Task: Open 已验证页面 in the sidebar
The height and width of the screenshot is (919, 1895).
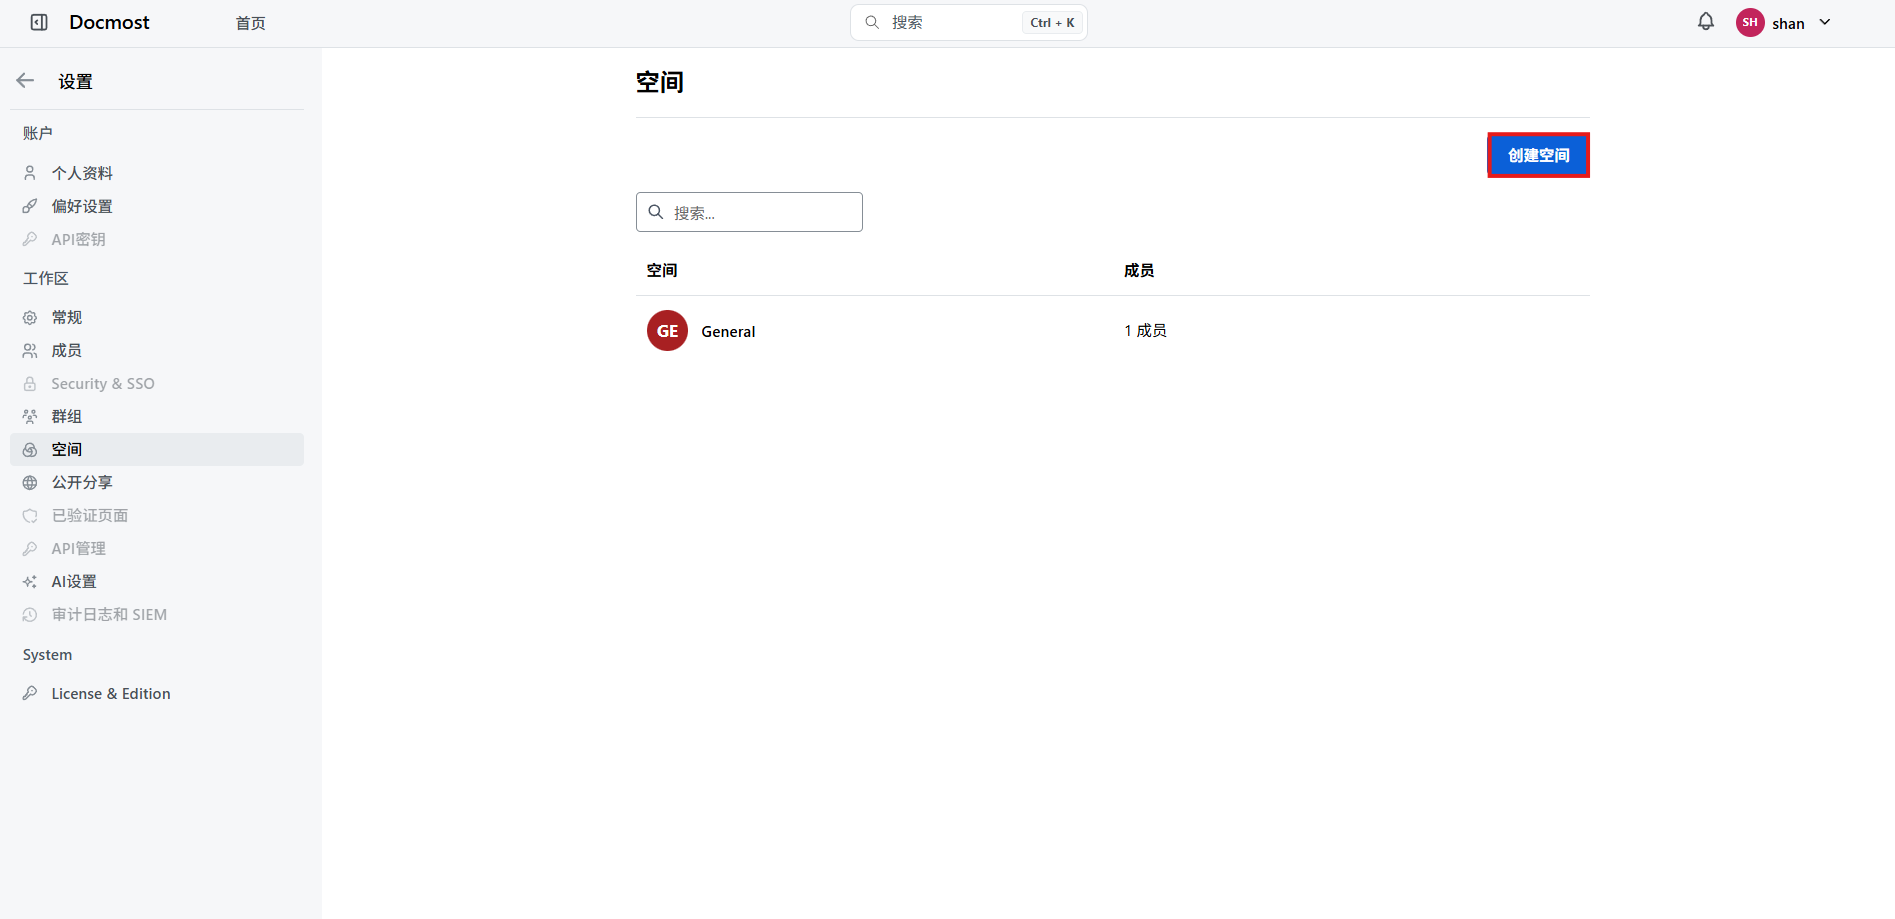Action: click(x=157, y=515)
